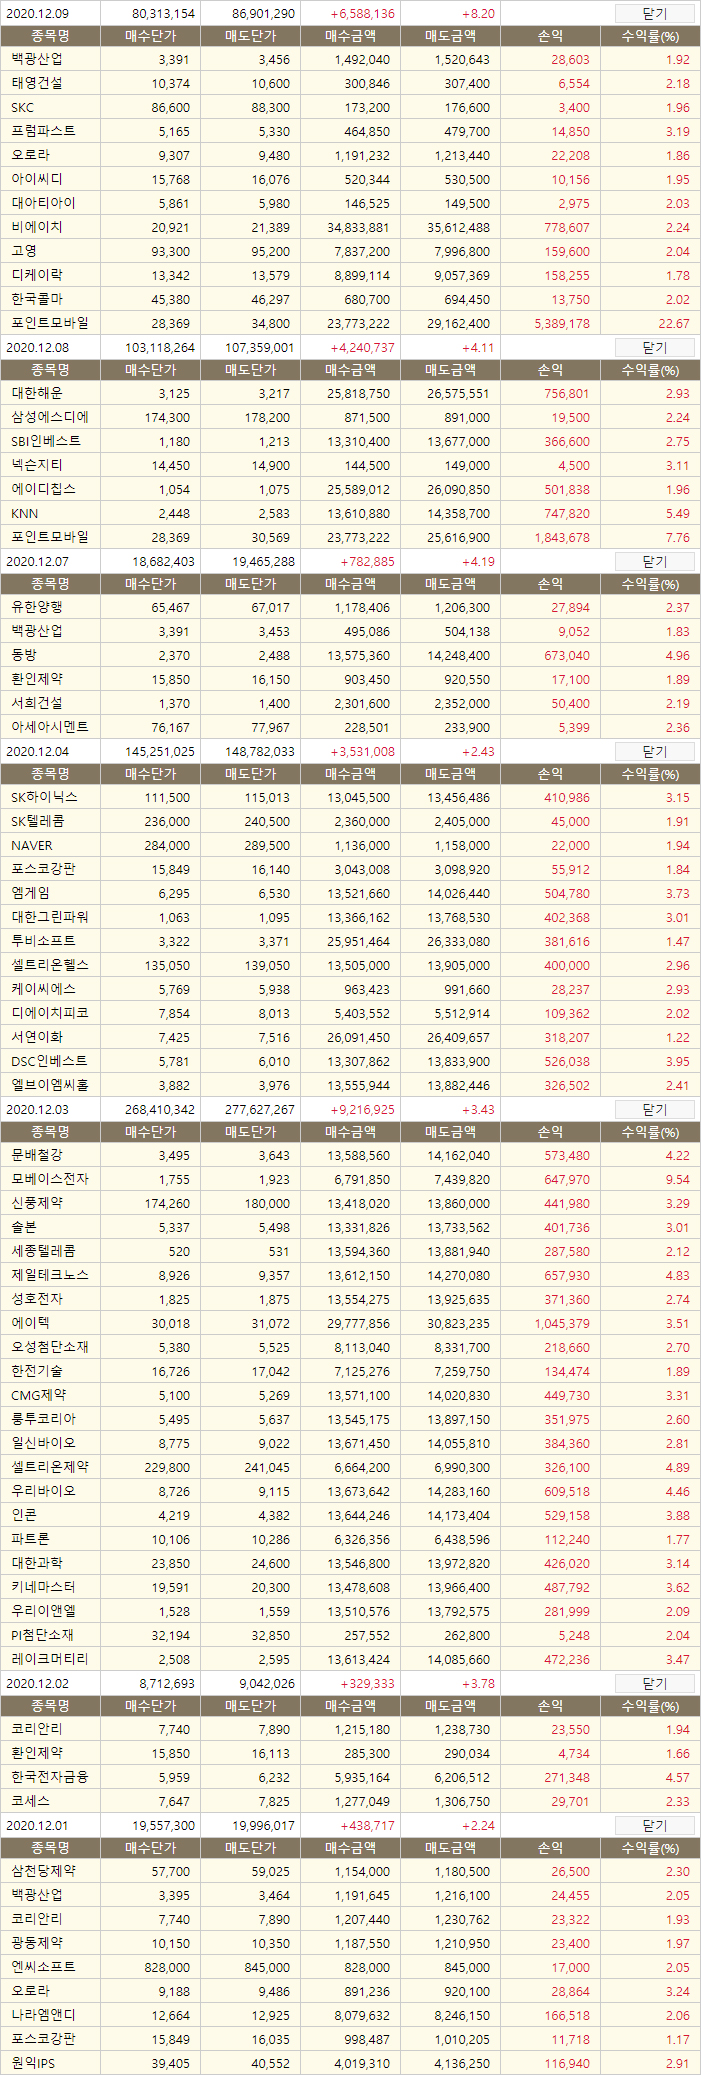701x2075 pixels.
Task: Select 레이크머티리 entry
Action: pos(49,1660)
